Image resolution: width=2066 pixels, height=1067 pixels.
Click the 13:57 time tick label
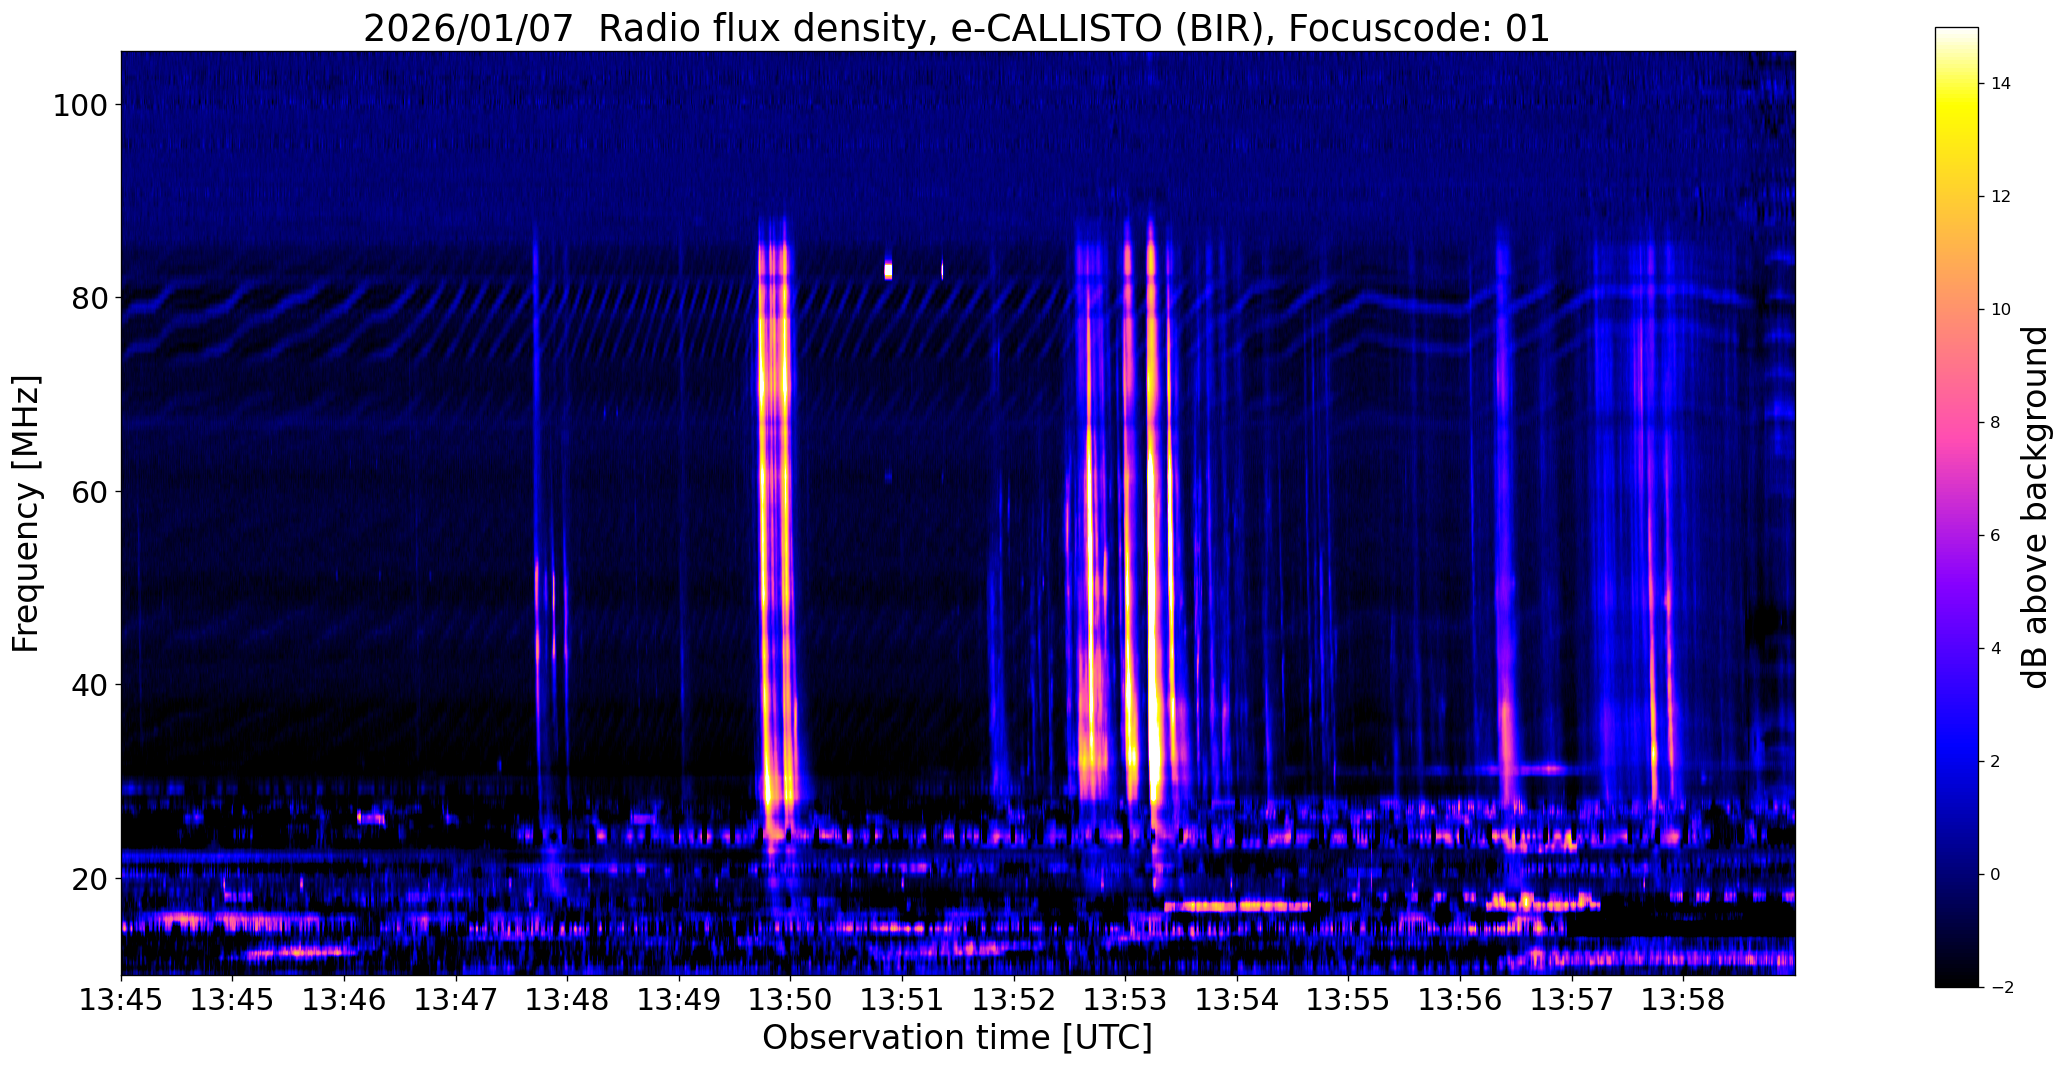click(1571, 1000)
